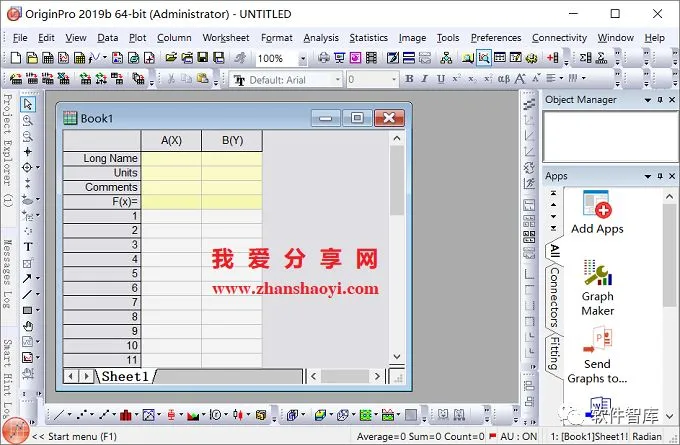Open the Statistics menu
Viewport: 680px width, 445px height.
pos(369,38)
